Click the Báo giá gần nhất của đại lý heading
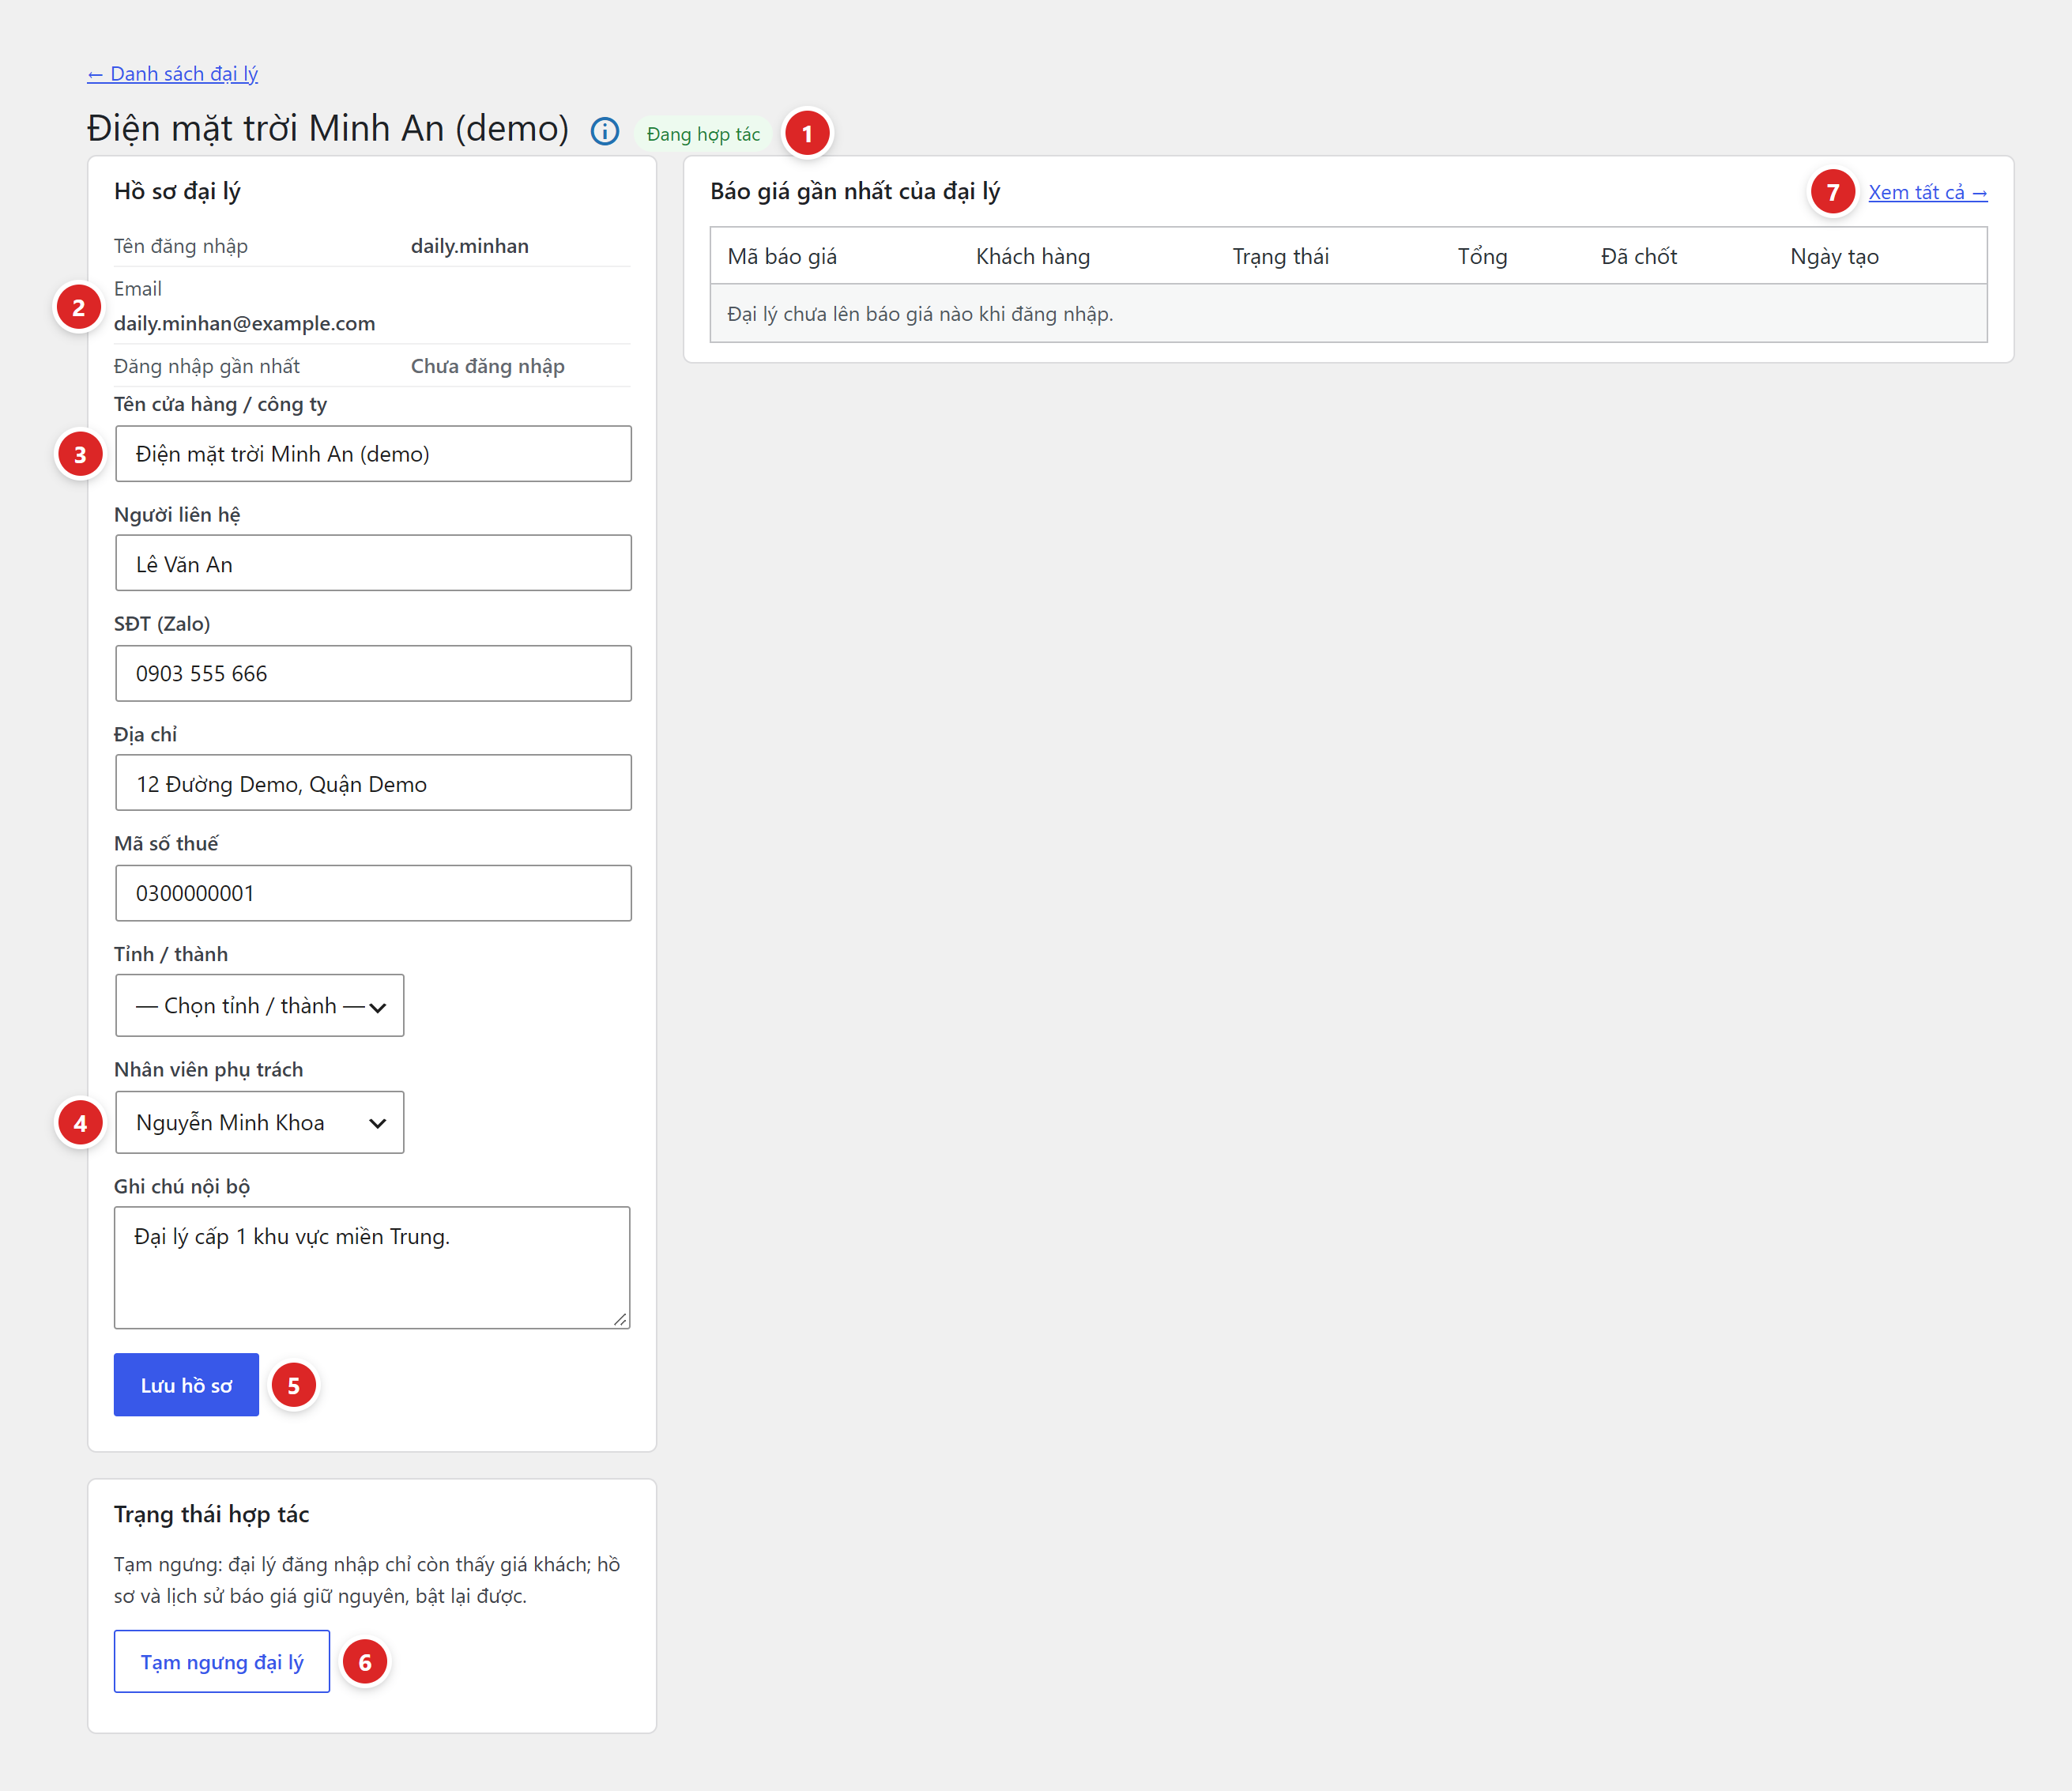The image size is (2072, 1791). (x=855, y=191)
